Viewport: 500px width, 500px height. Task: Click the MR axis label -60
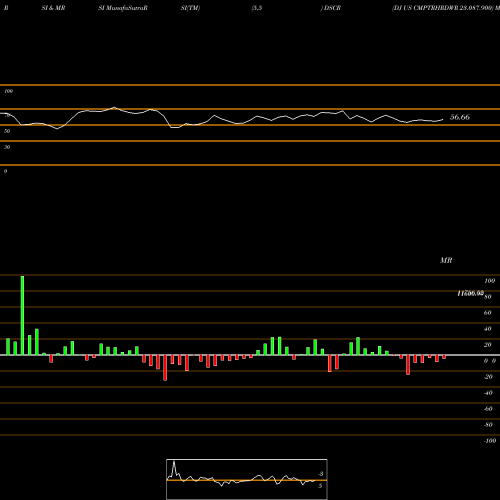point(488,409)
